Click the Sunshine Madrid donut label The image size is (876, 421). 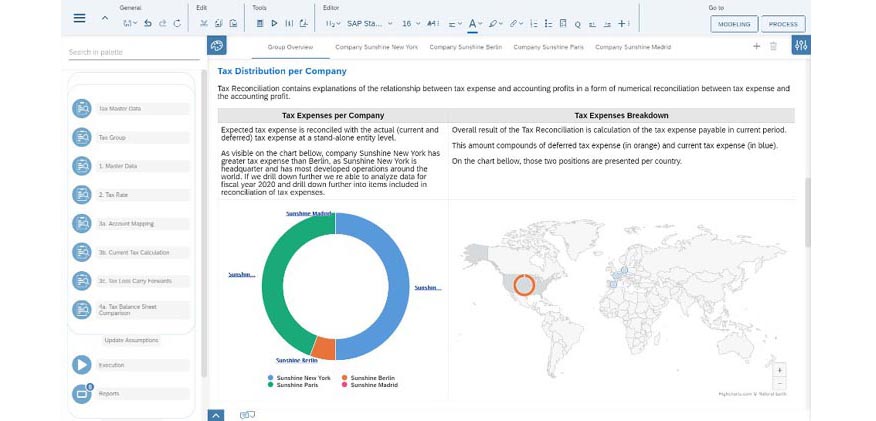click(309, 213)
